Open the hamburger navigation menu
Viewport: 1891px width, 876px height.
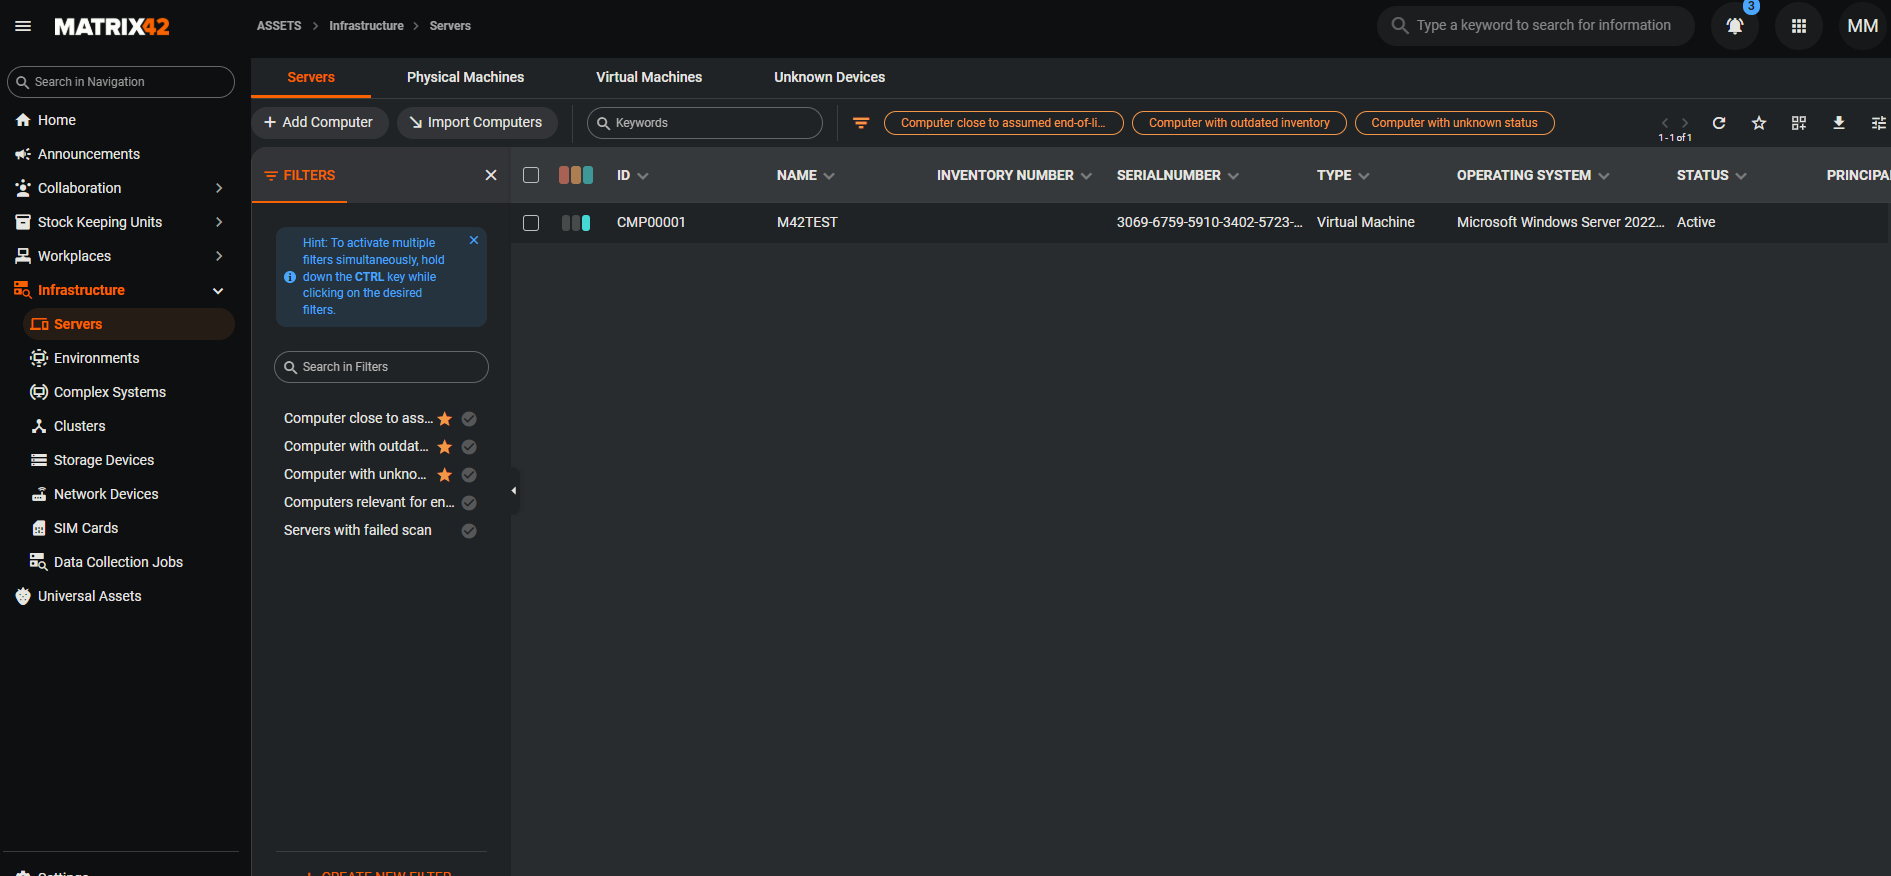pos(23,26)
